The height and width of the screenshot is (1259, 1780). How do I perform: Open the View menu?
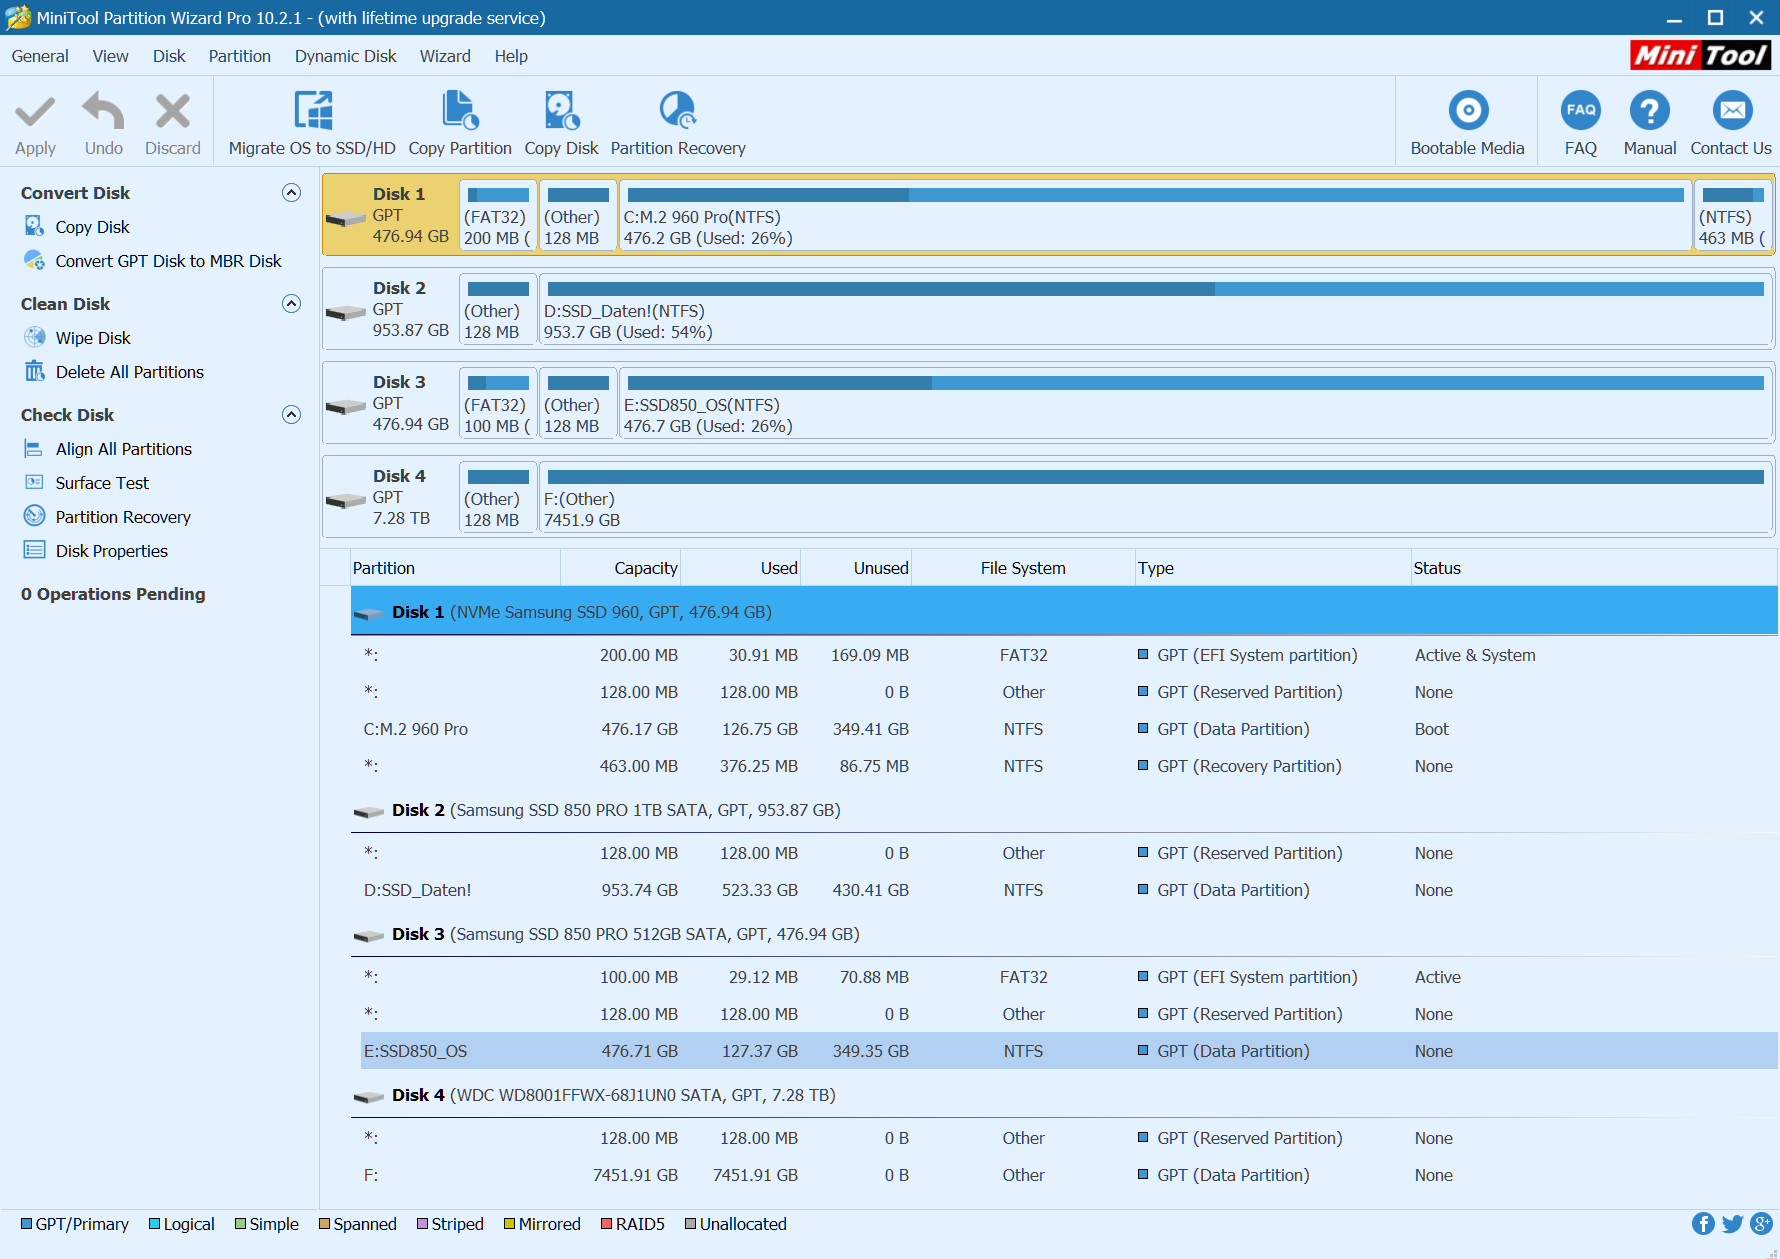coord(110,56)
